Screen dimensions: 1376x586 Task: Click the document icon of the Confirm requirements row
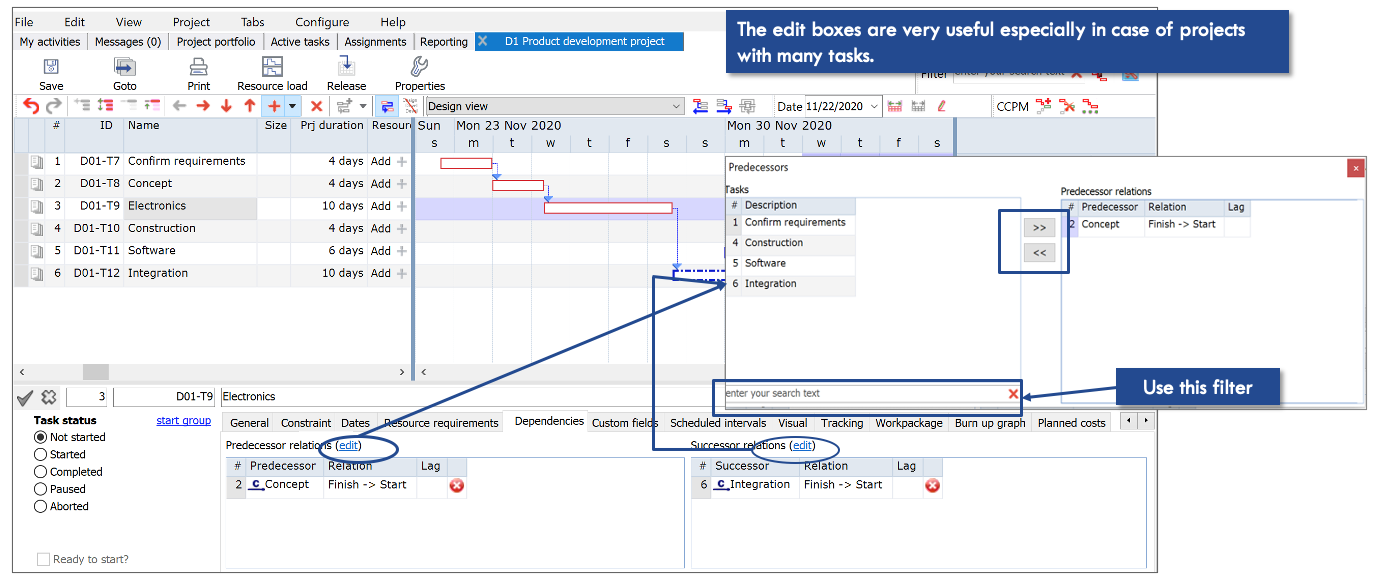click(x=37, y=162)
